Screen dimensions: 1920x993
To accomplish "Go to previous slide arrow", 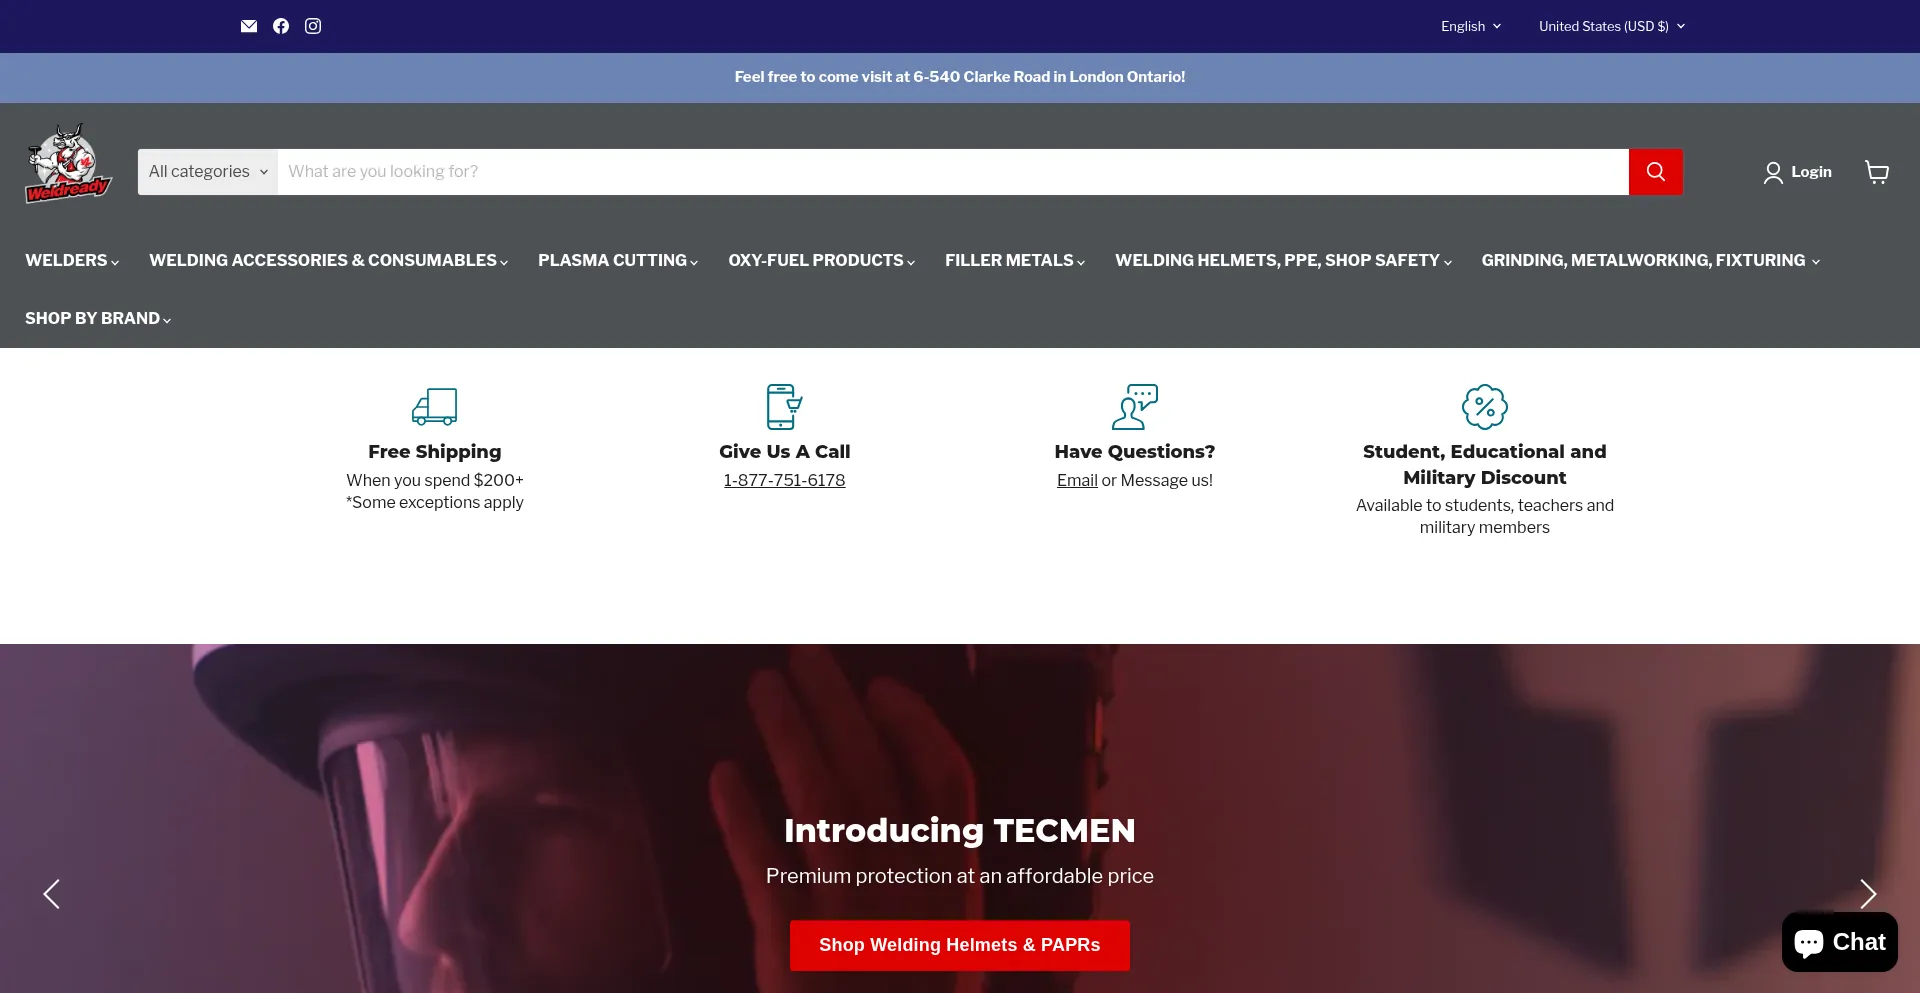I will pyautogui.click(x=52, y=894).
